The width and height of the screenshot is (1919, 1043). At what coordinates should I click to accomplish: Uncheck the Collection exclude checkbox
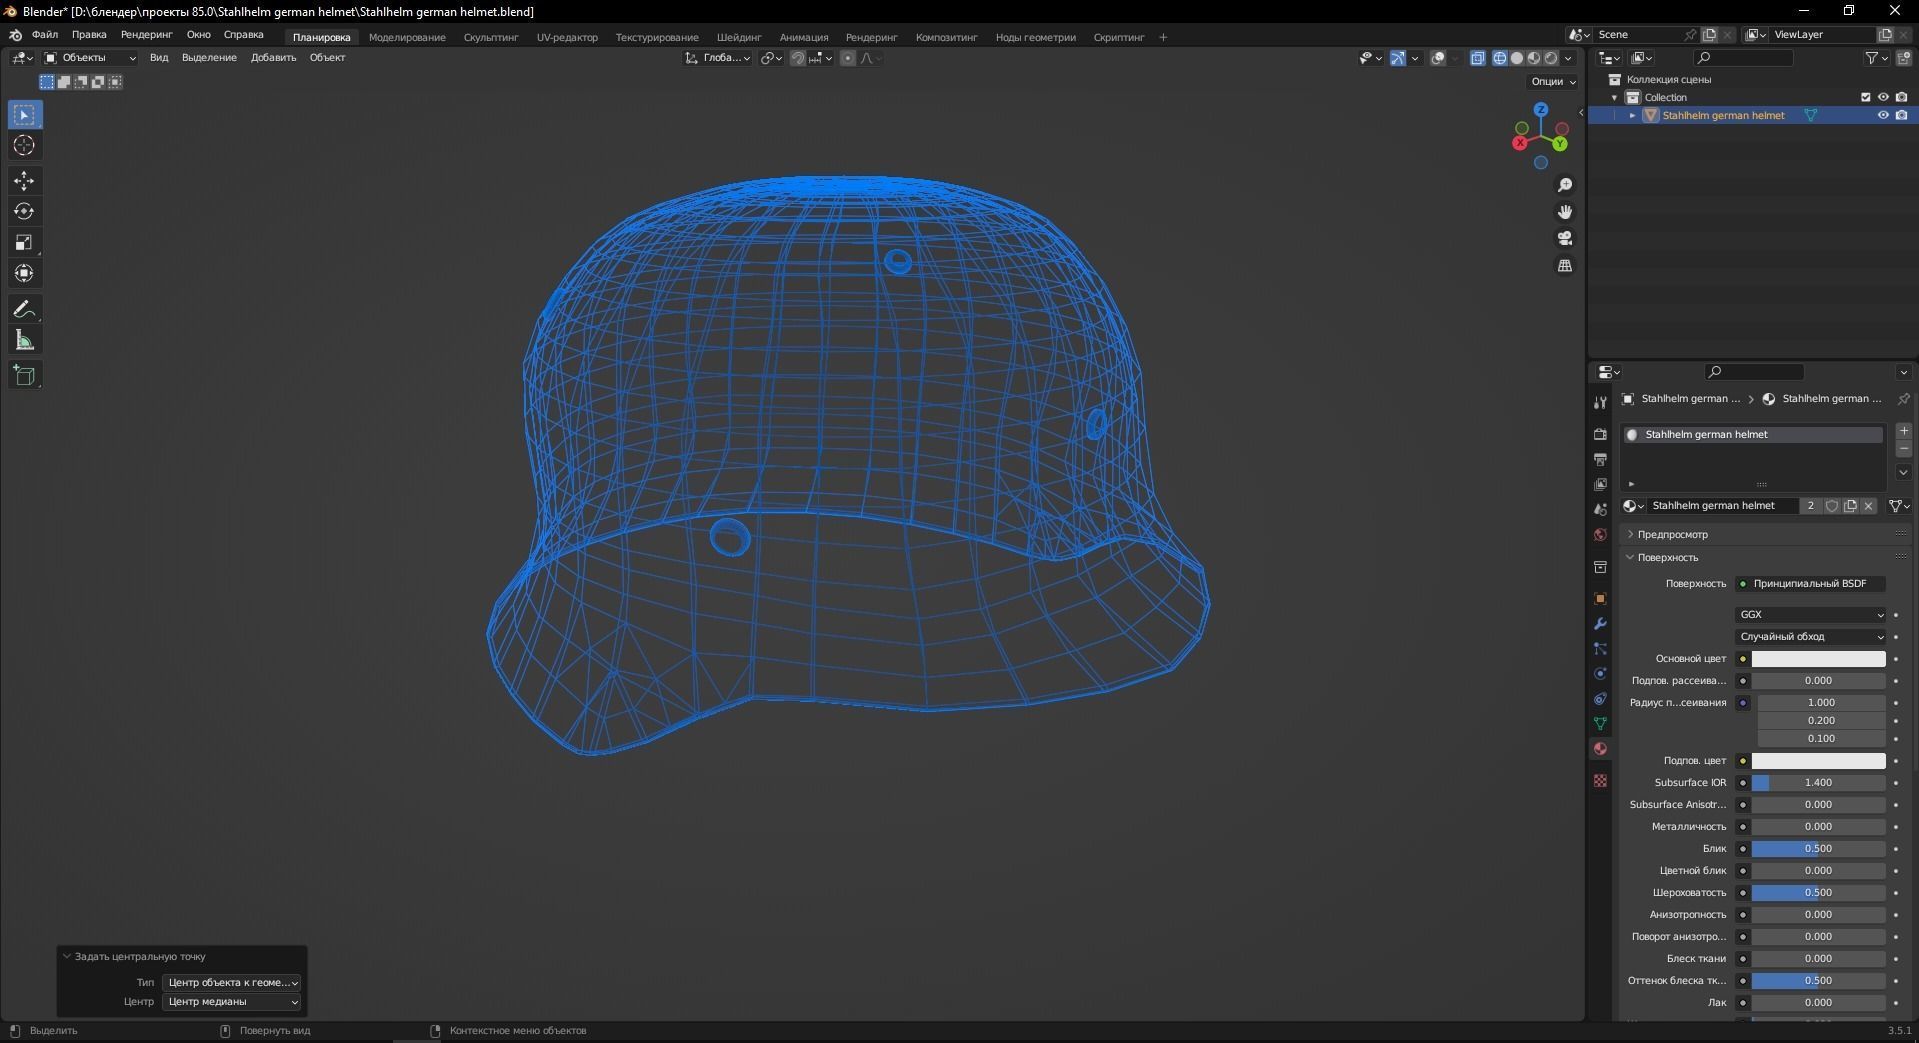[x=1865, y=97]
